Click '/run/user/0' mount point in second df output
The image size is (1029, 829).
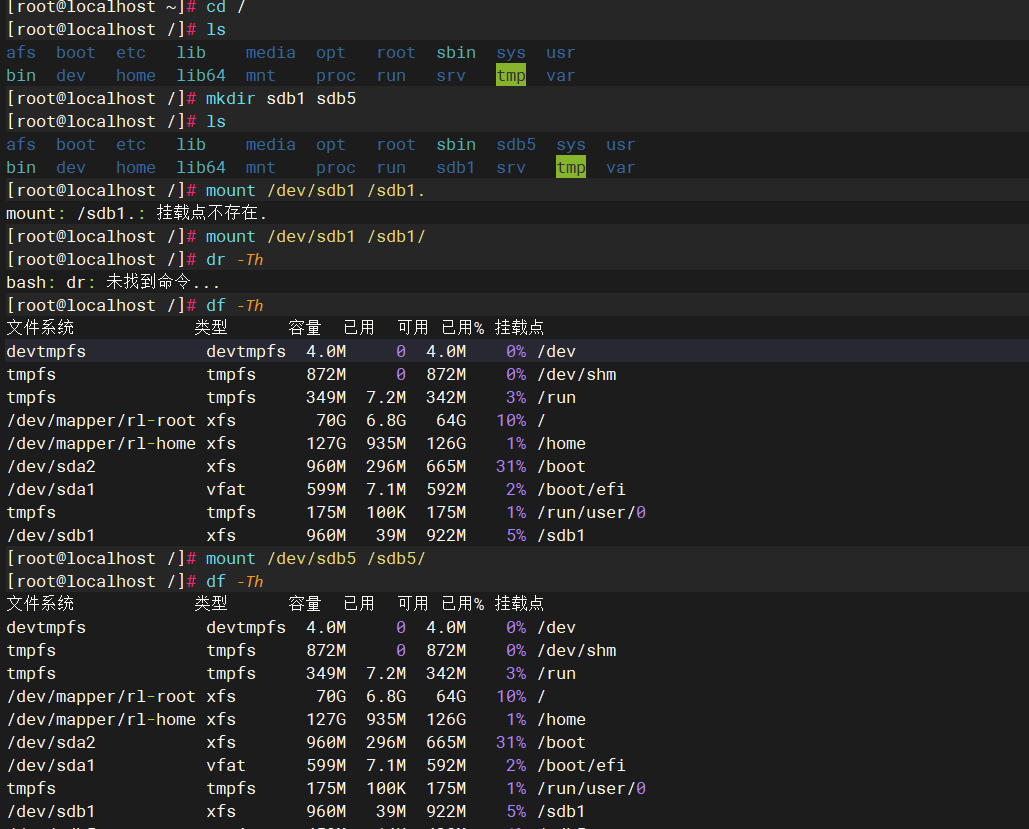pyautogui.click(x=591, y=788)
